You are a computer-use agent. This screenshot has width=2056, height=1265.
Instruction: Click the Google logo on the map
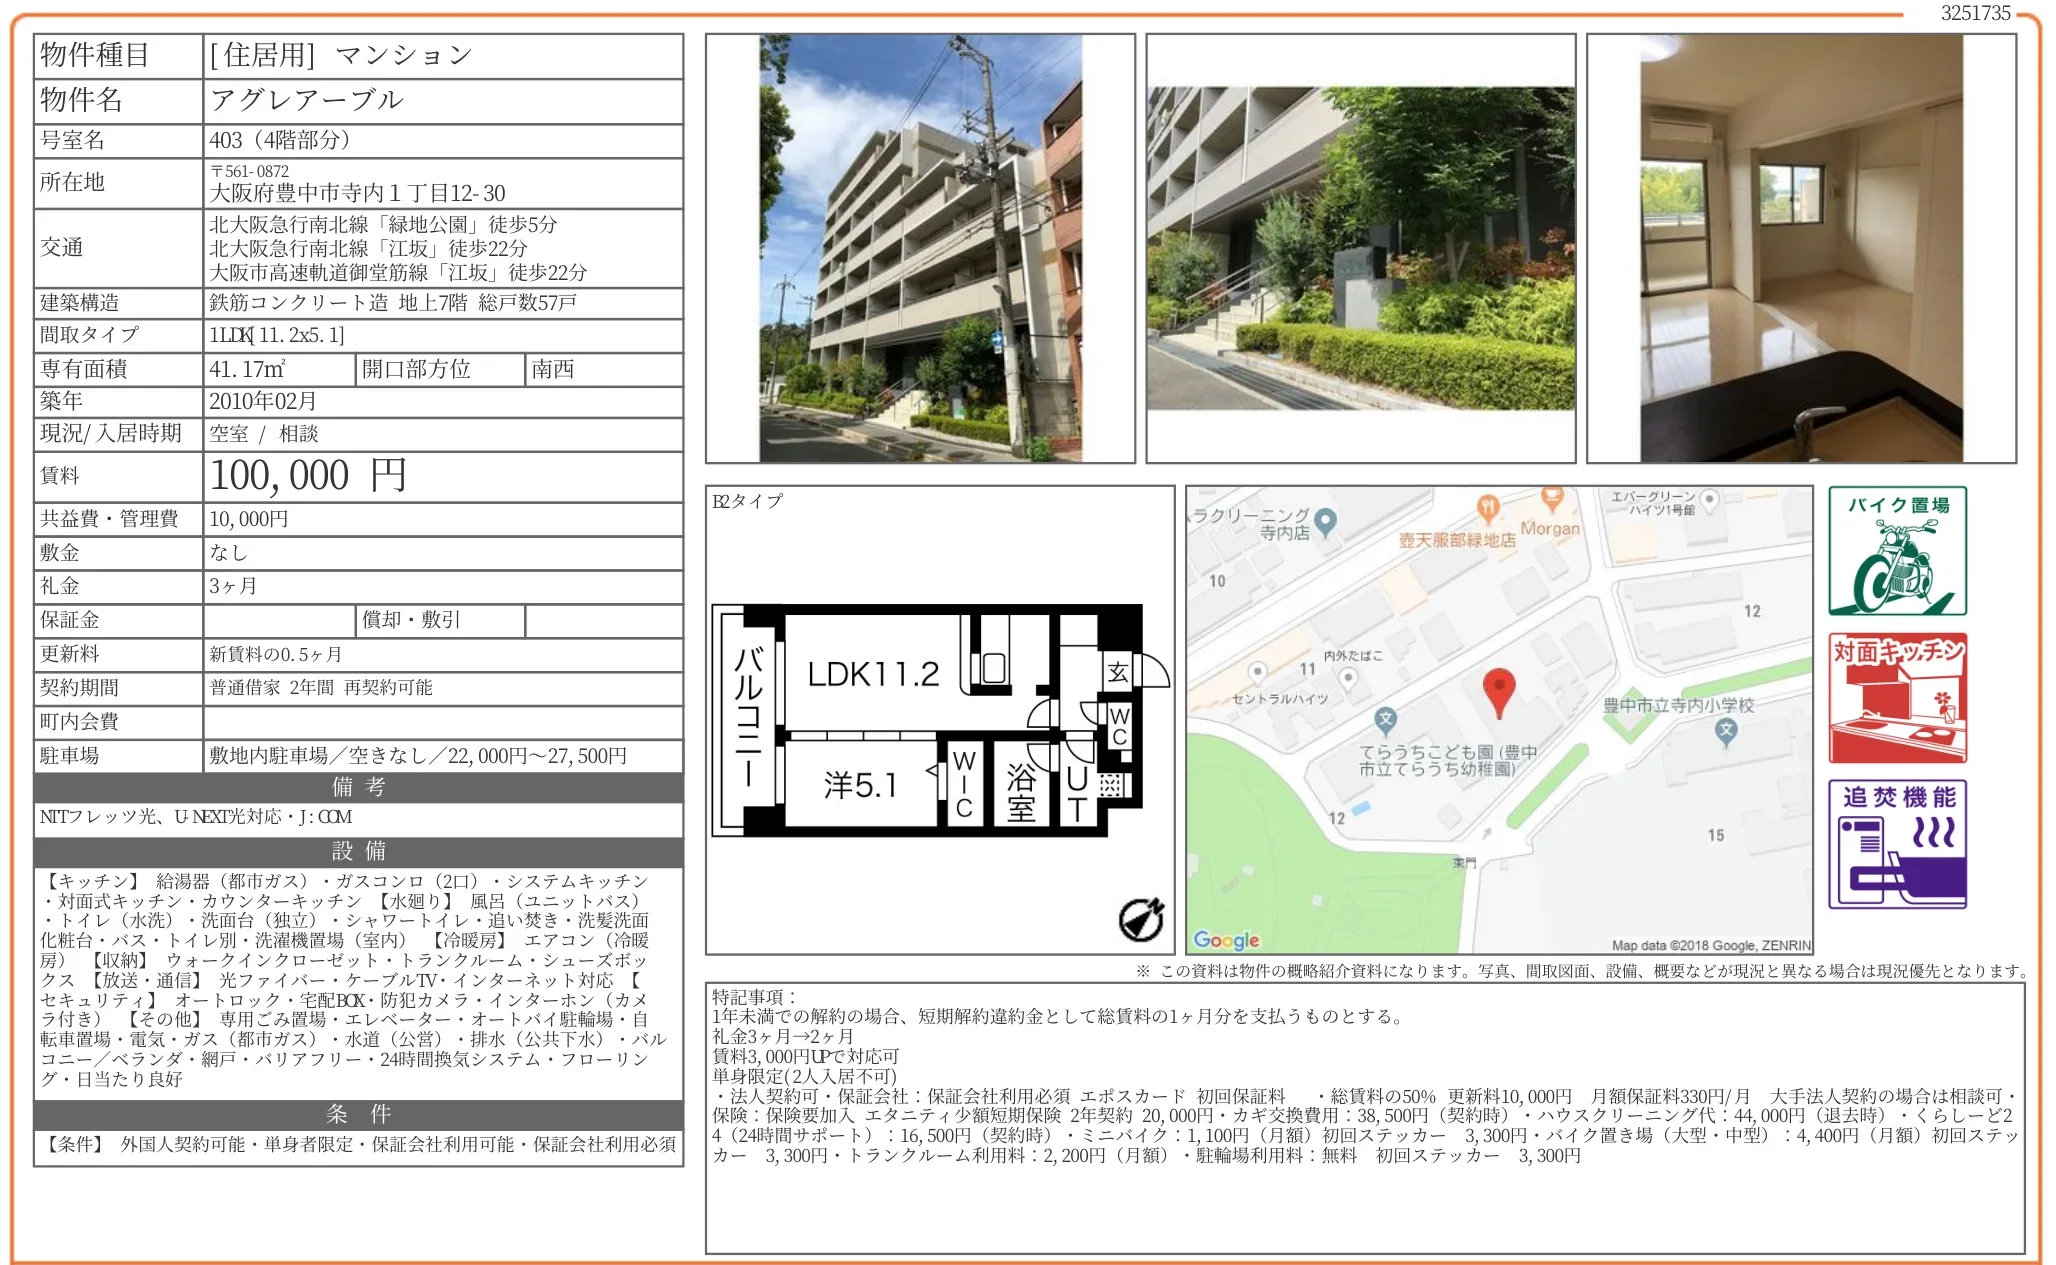pyautogui.click(x=1226, y=940)
